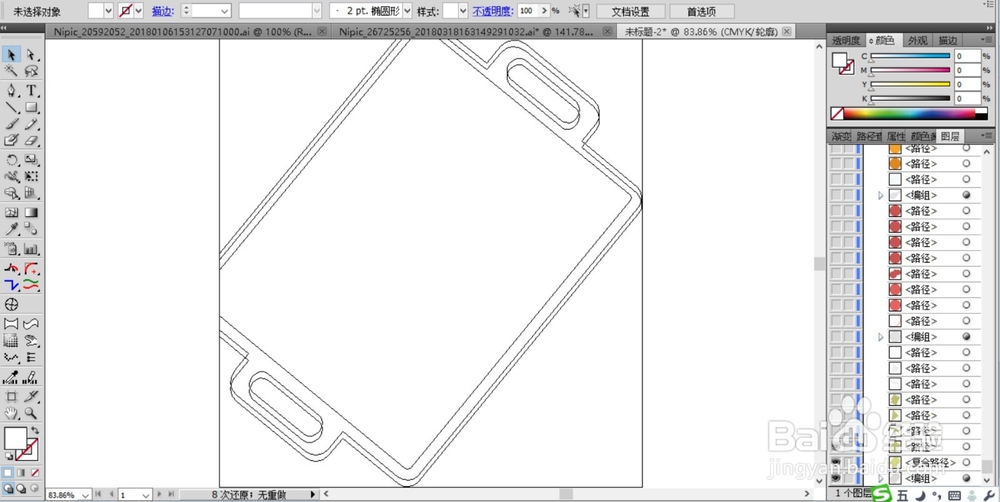1000x502 pixels.
Task: Pick the Eyedropper tool
Action: click(11, 229)
